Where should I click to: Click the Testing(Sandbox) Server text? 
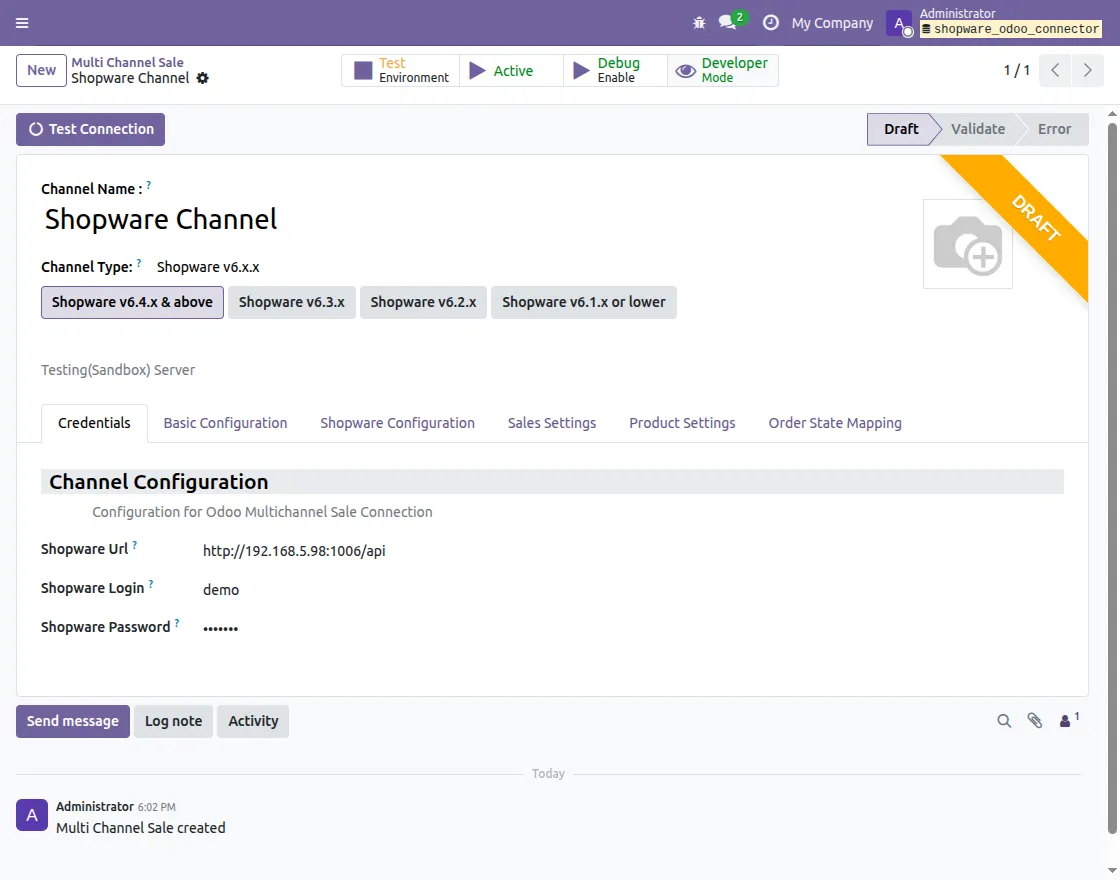click(118, 370)
